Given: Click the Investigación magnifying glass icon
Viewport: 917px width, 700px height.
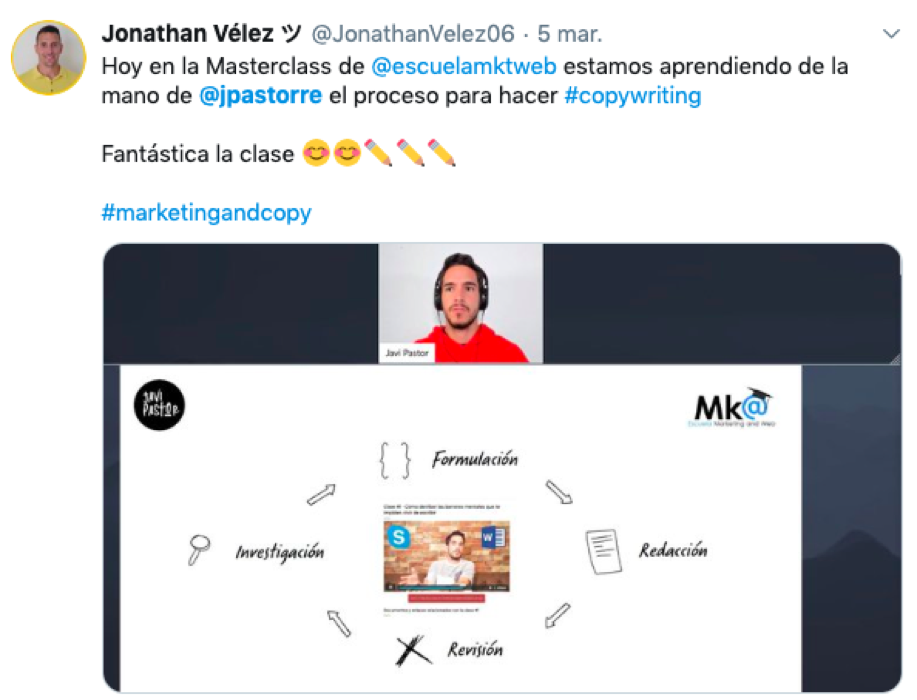Looking at the screenshot, I should (199, 550).
